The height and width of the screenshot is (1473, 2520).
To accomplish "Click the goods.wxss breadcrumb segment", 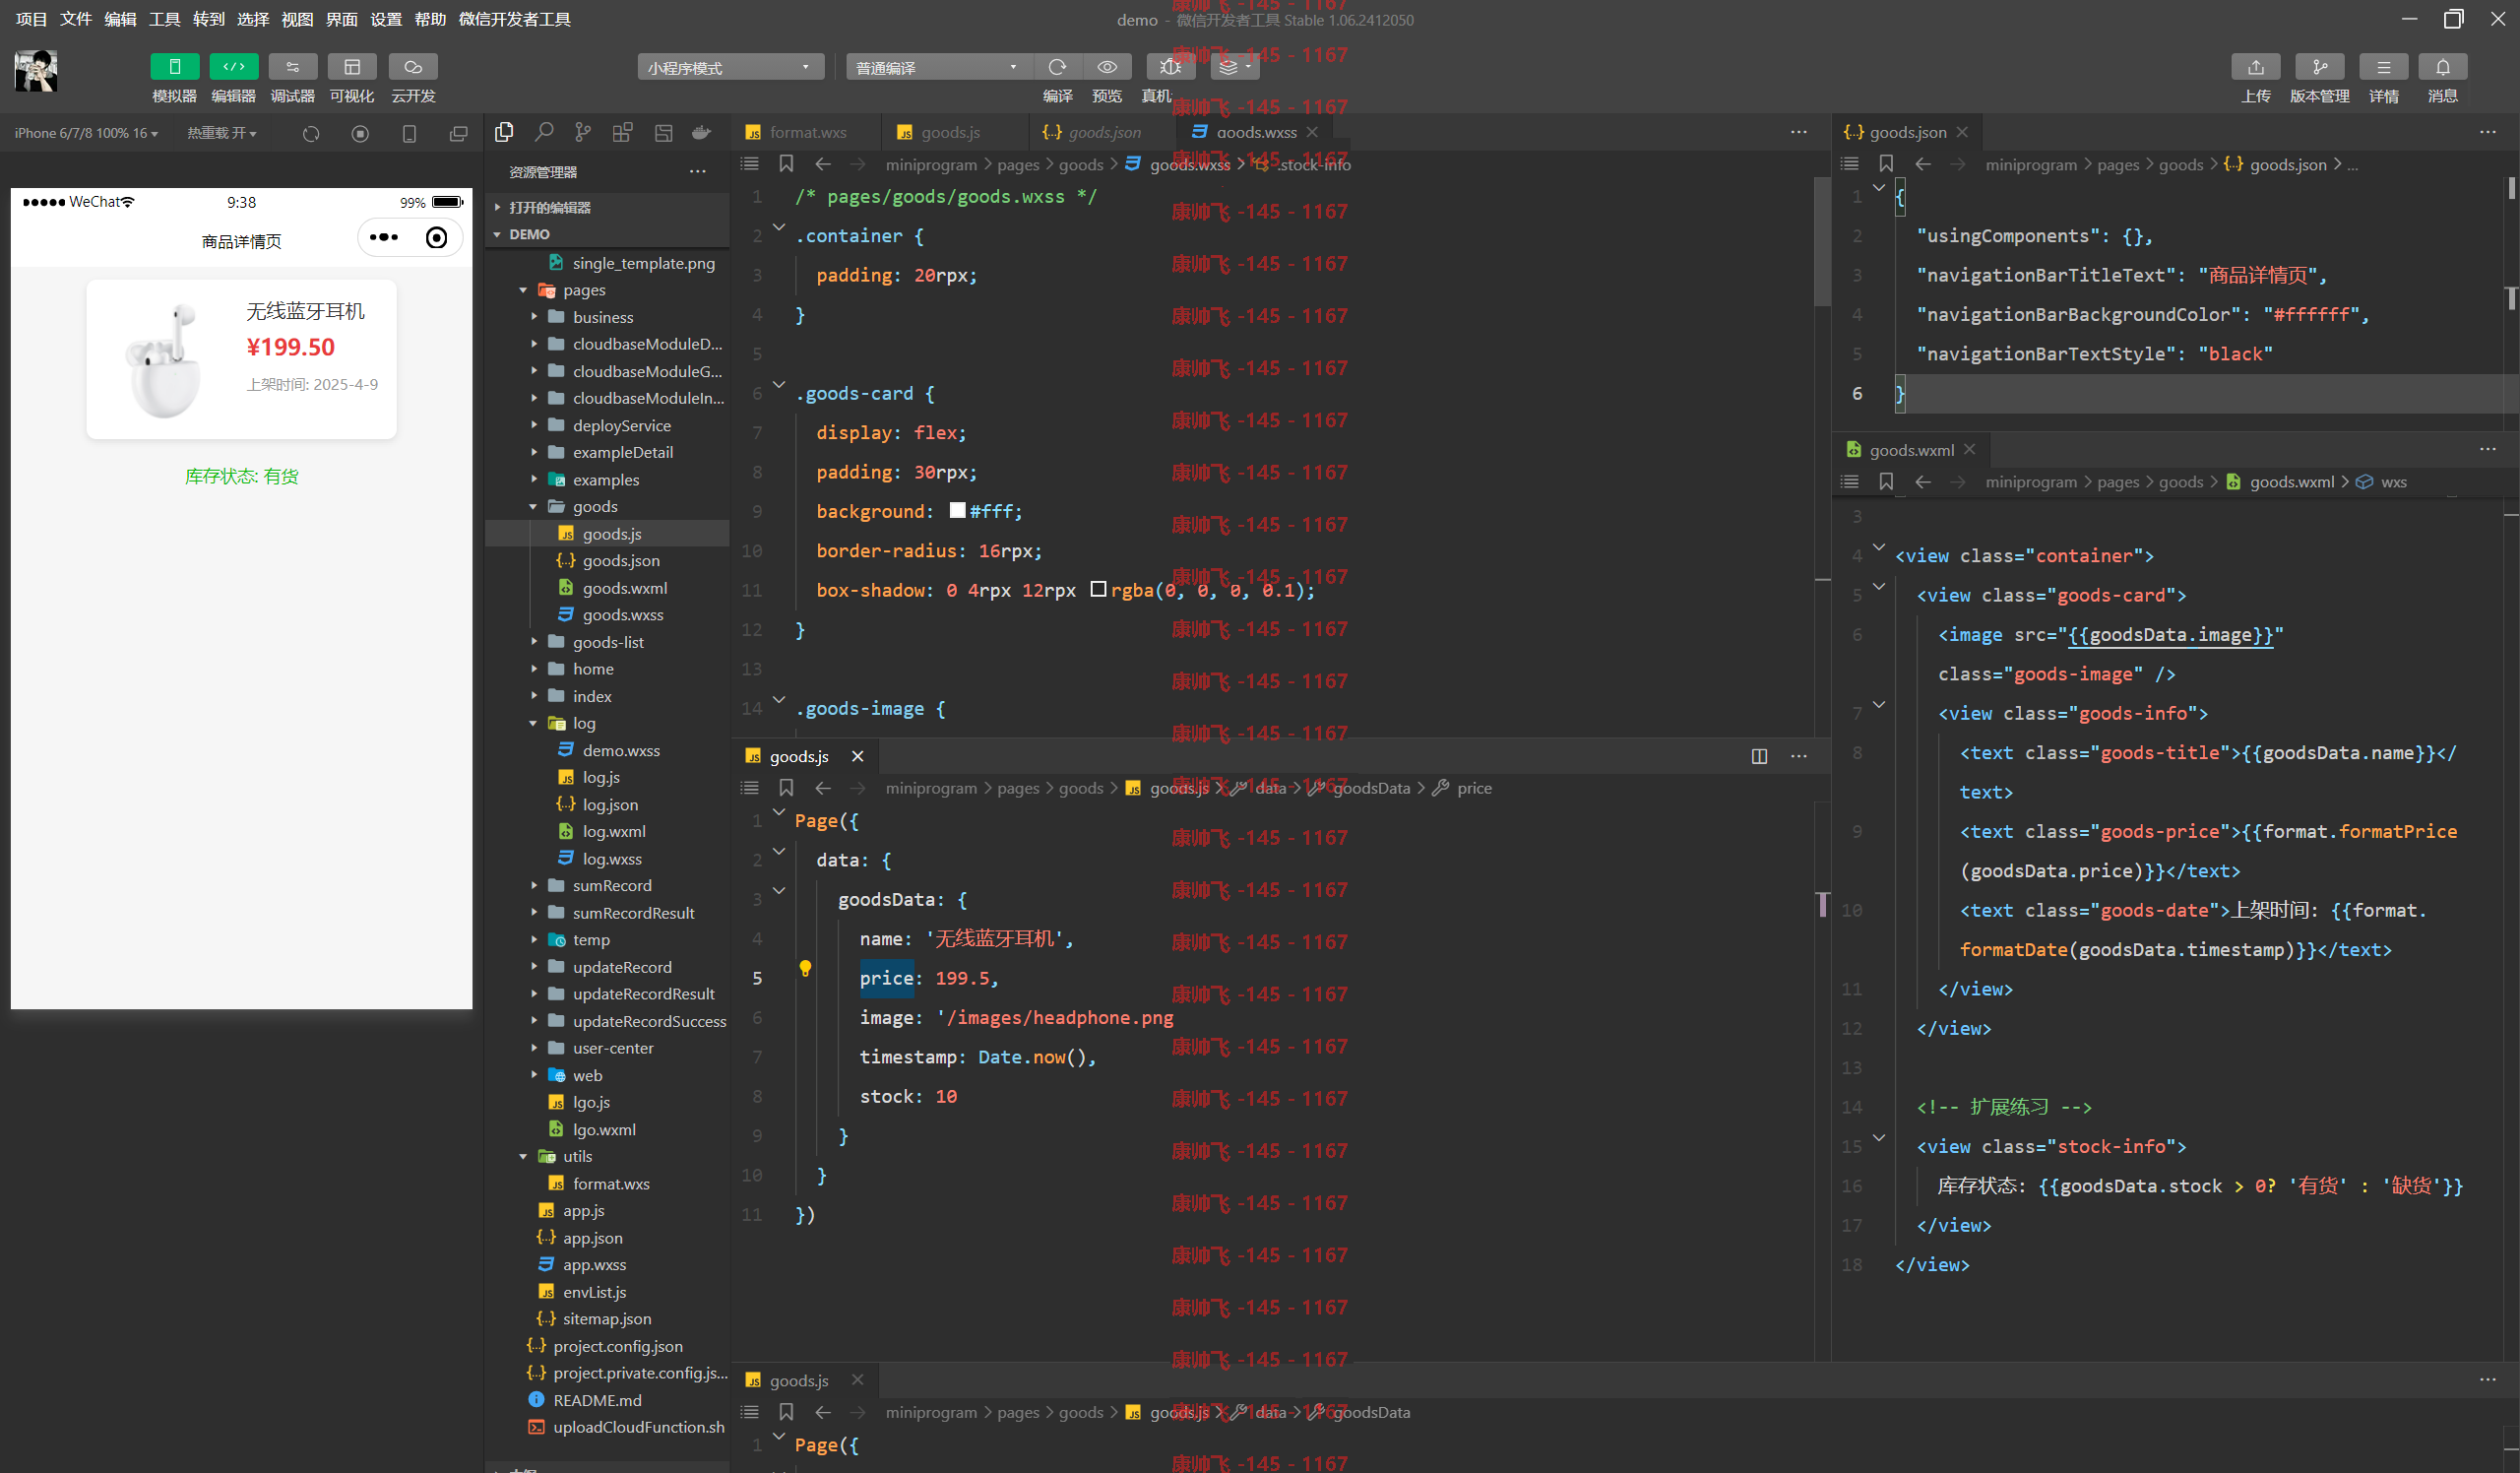I will tap(1190, 164).
